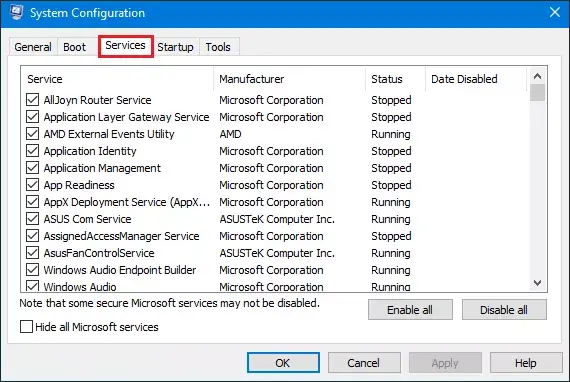
Task: Uncheck AllJoyn Router Service
Action: [x=32, y=100]
